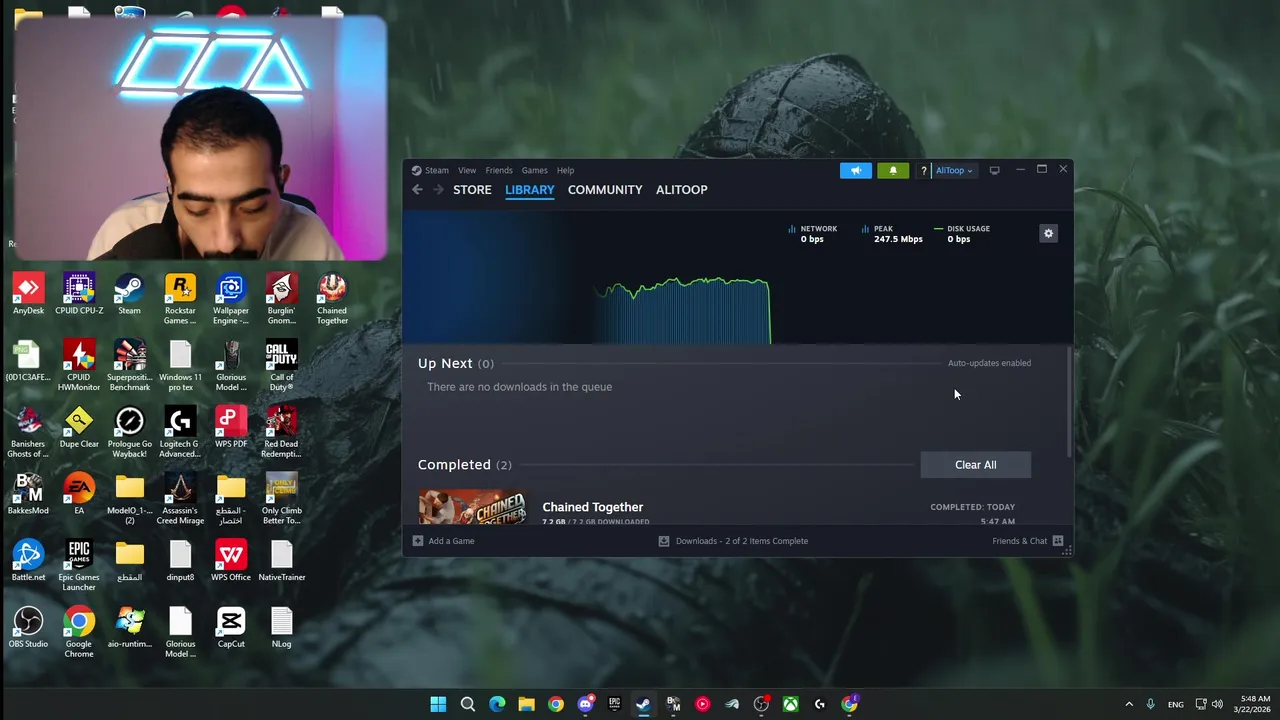Select the OBS Studio desktop icon
The width and height of the screenshot is (1280, 720).
point(28,629)
